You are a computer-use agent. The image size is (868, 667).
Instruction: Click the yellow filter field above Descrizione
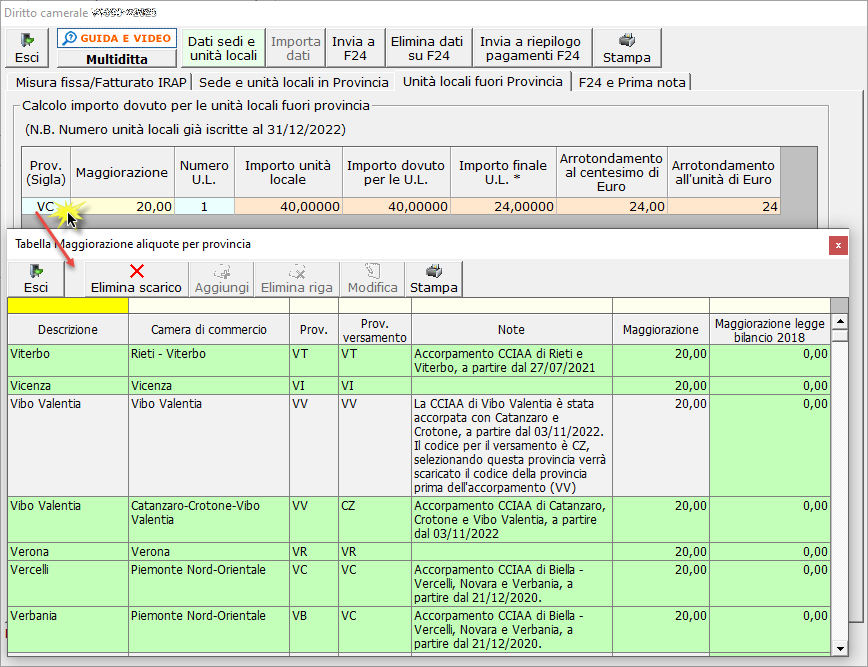[67, 306]
